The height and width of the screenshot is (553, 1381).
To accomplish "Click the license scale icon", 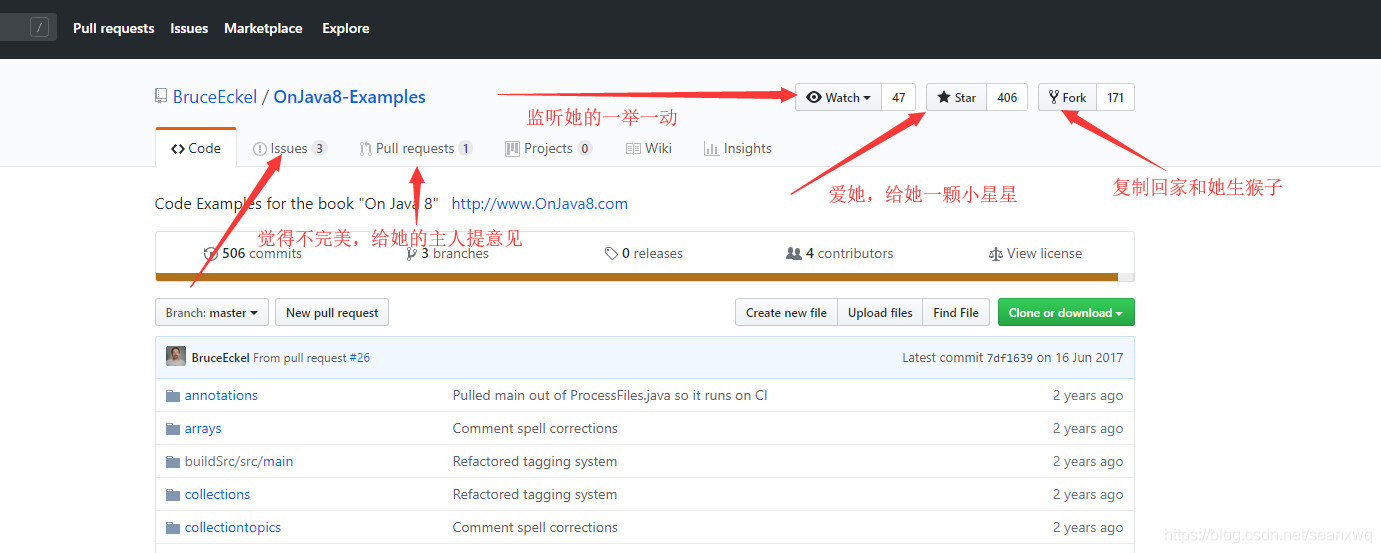I will pyautogui.click(x=995, y=254).
